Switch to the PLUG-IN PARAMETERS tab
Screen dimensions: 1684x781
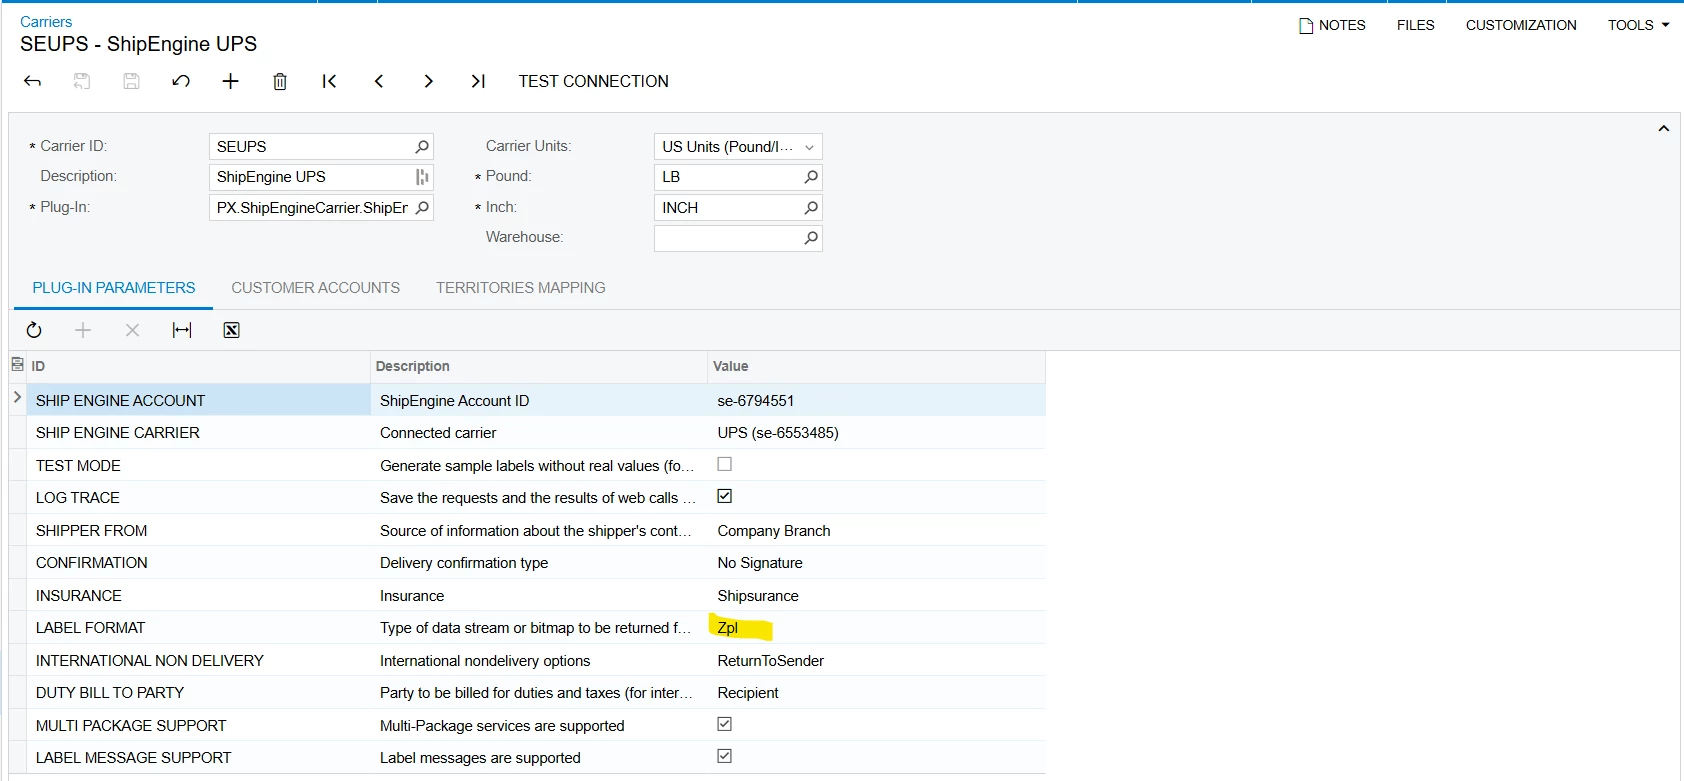pyautogui.click(x=114, y=288)
